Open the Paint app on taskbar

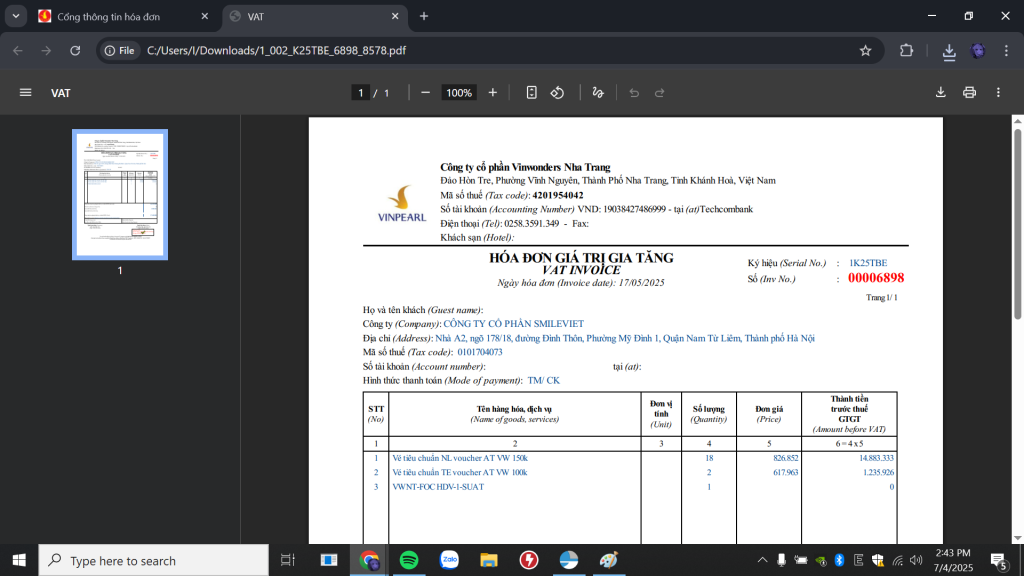(x=609, y=560)
